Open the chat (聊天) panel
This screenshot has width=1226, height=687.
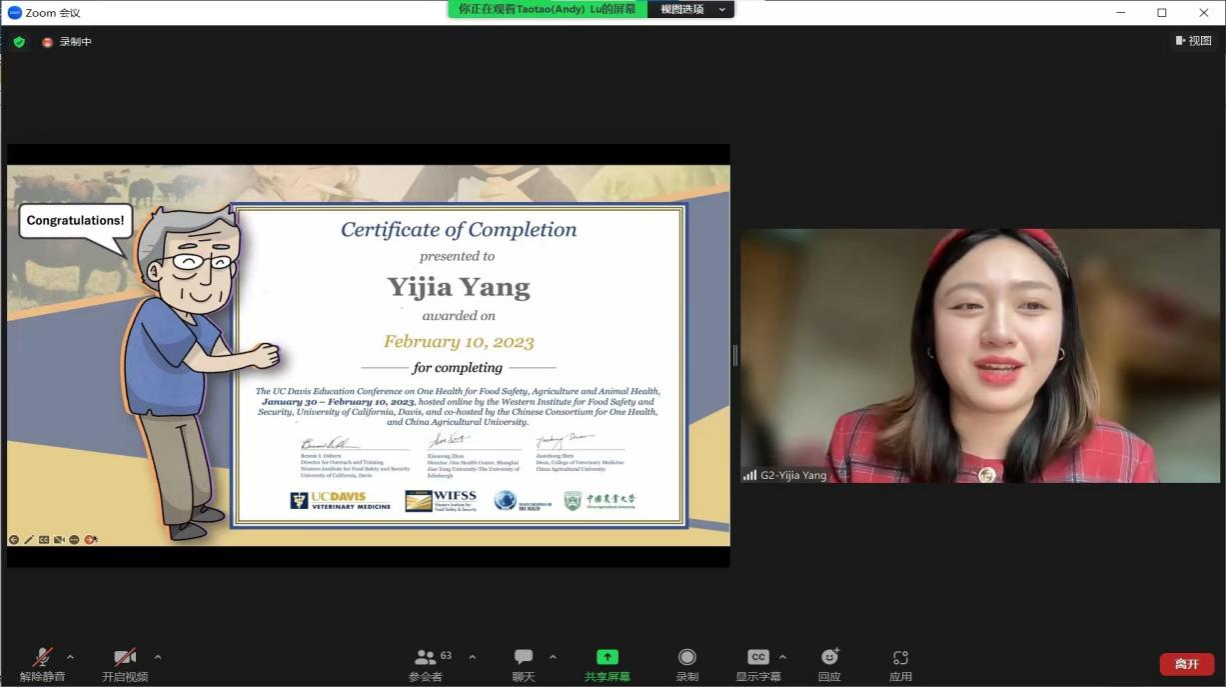click(x=524, y=659)
